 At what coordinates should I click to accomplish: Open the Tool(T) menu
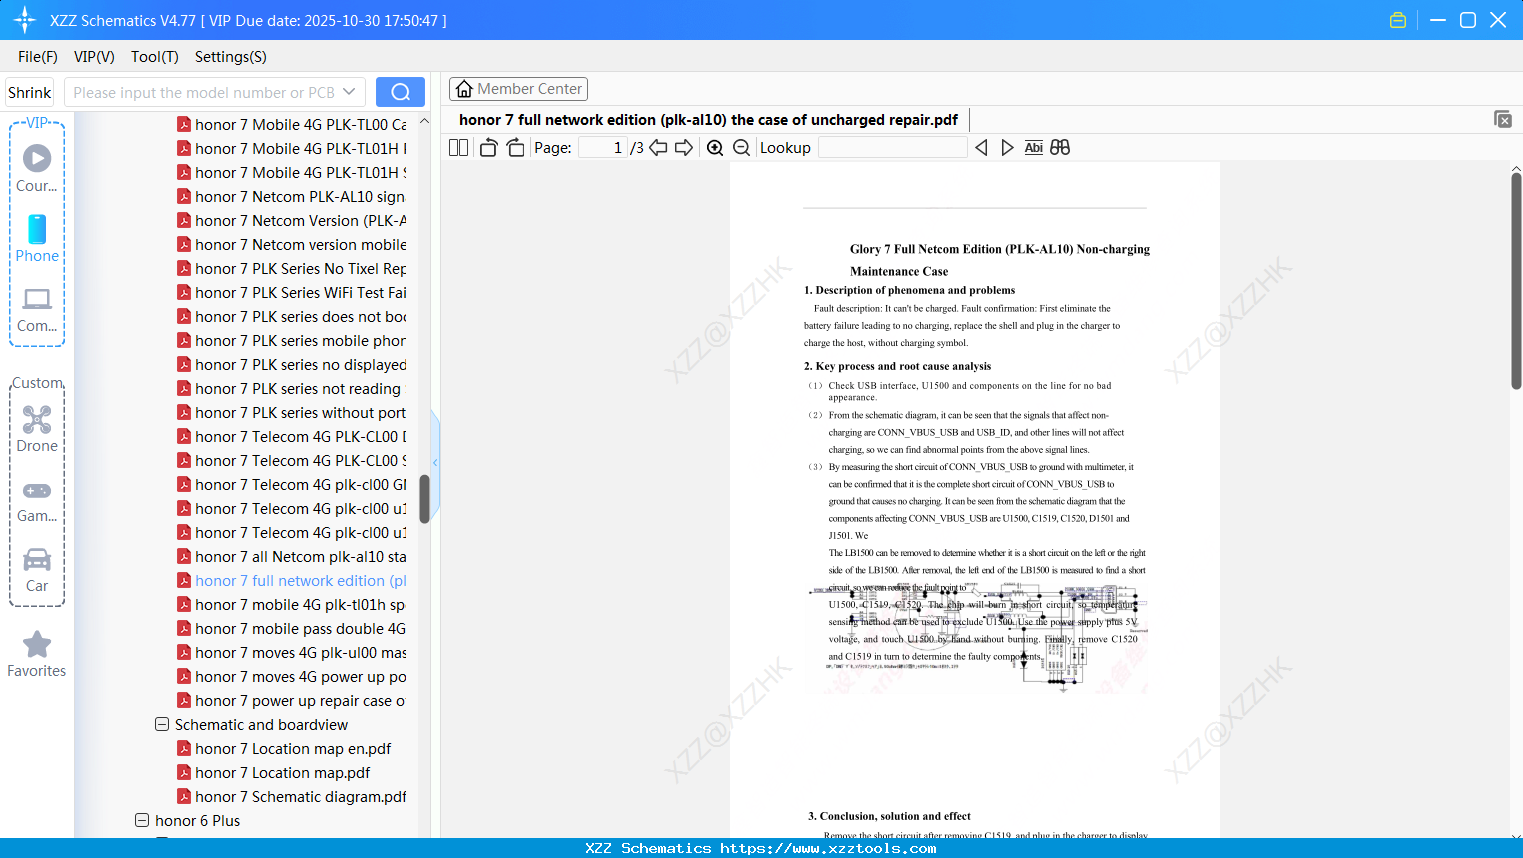click(155, 57)
